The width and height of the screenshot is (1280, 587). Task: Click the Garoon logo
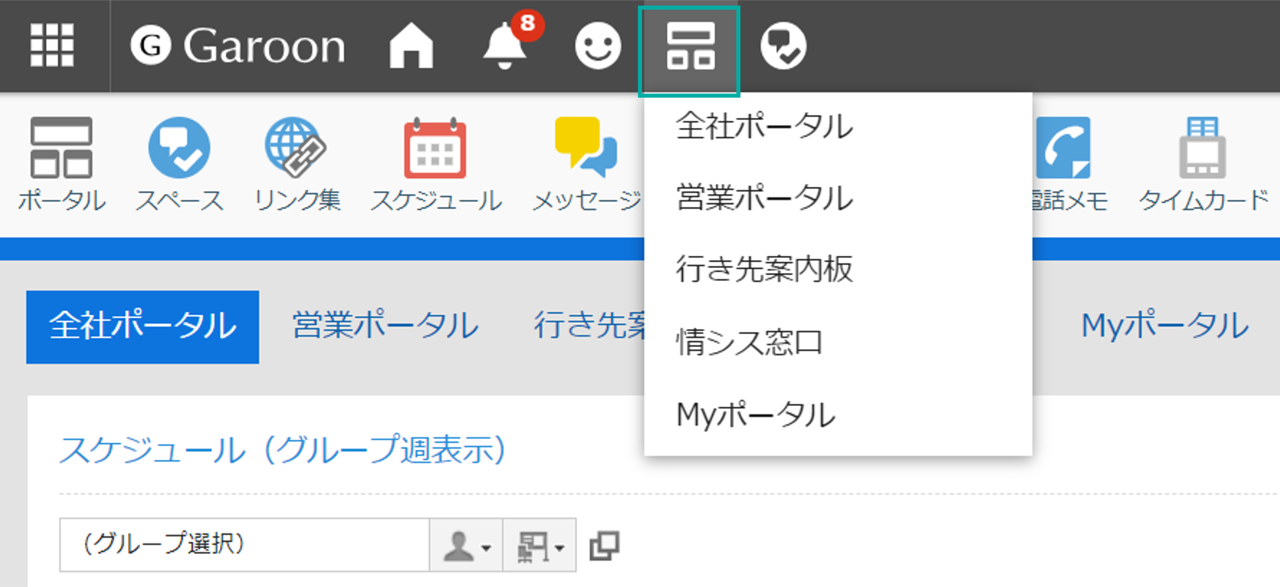pyautogui.click(x=238, y=46)
